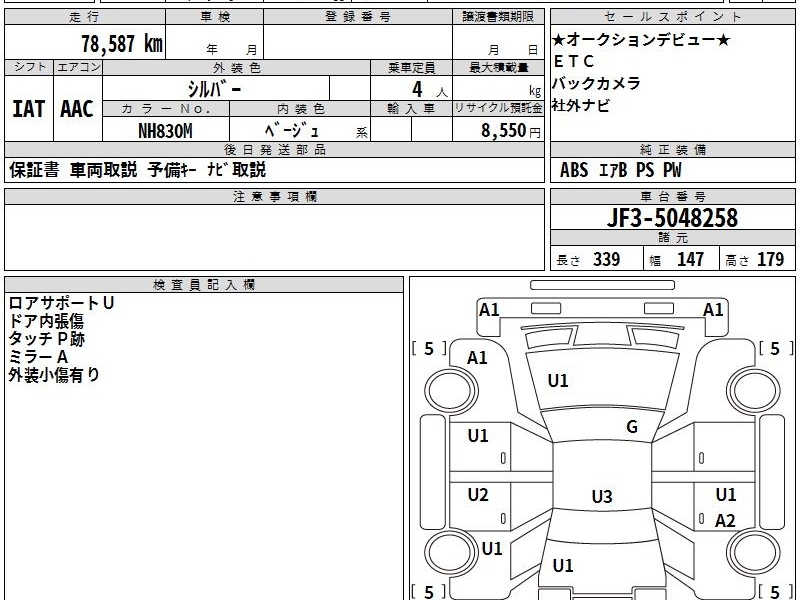Click the エアコン header label
Viewport: 800px width, 600px height.
click(78, 67)
